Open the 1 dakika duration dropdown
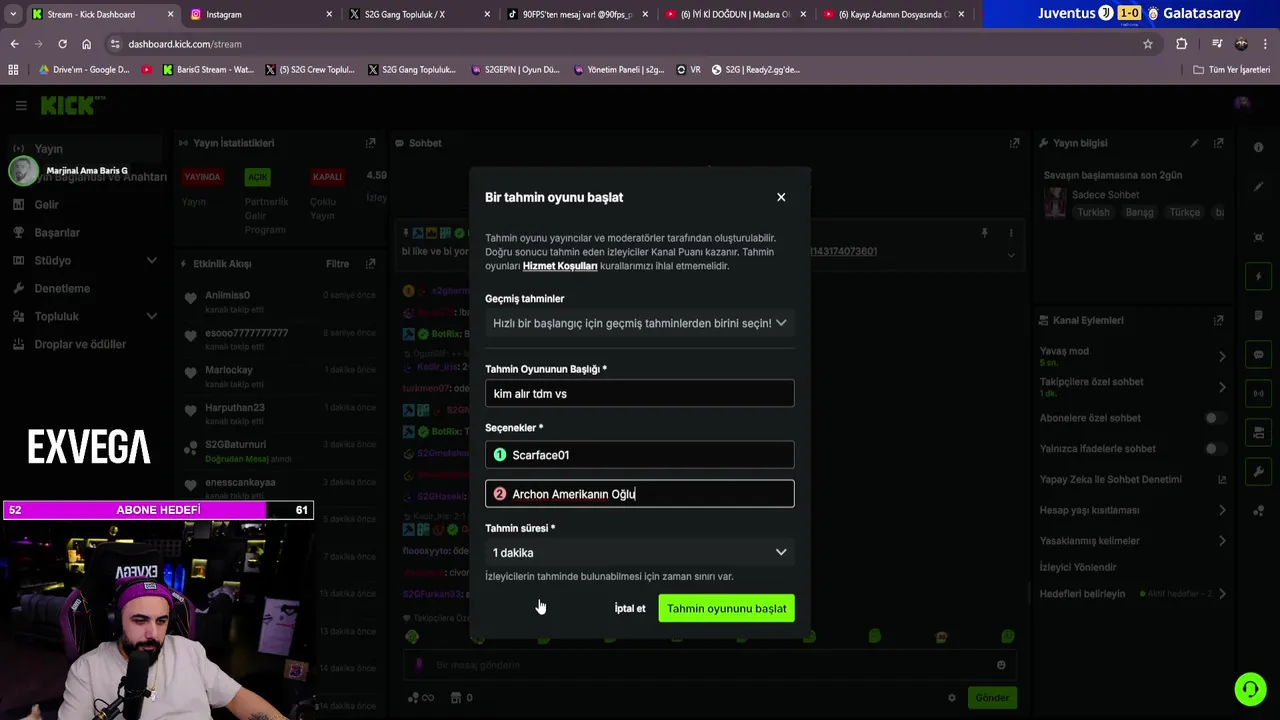Image resolution: width=1280 pixels, height=720 pixels. coord(640,552)
